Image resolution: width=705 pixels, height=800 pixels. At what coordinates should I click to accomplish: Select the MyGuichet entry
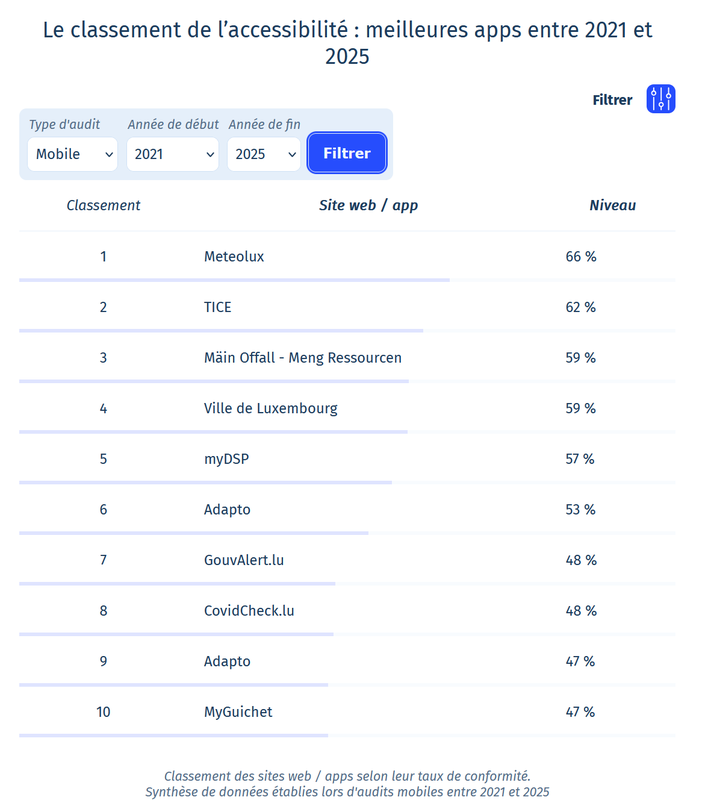coord(238,712)
